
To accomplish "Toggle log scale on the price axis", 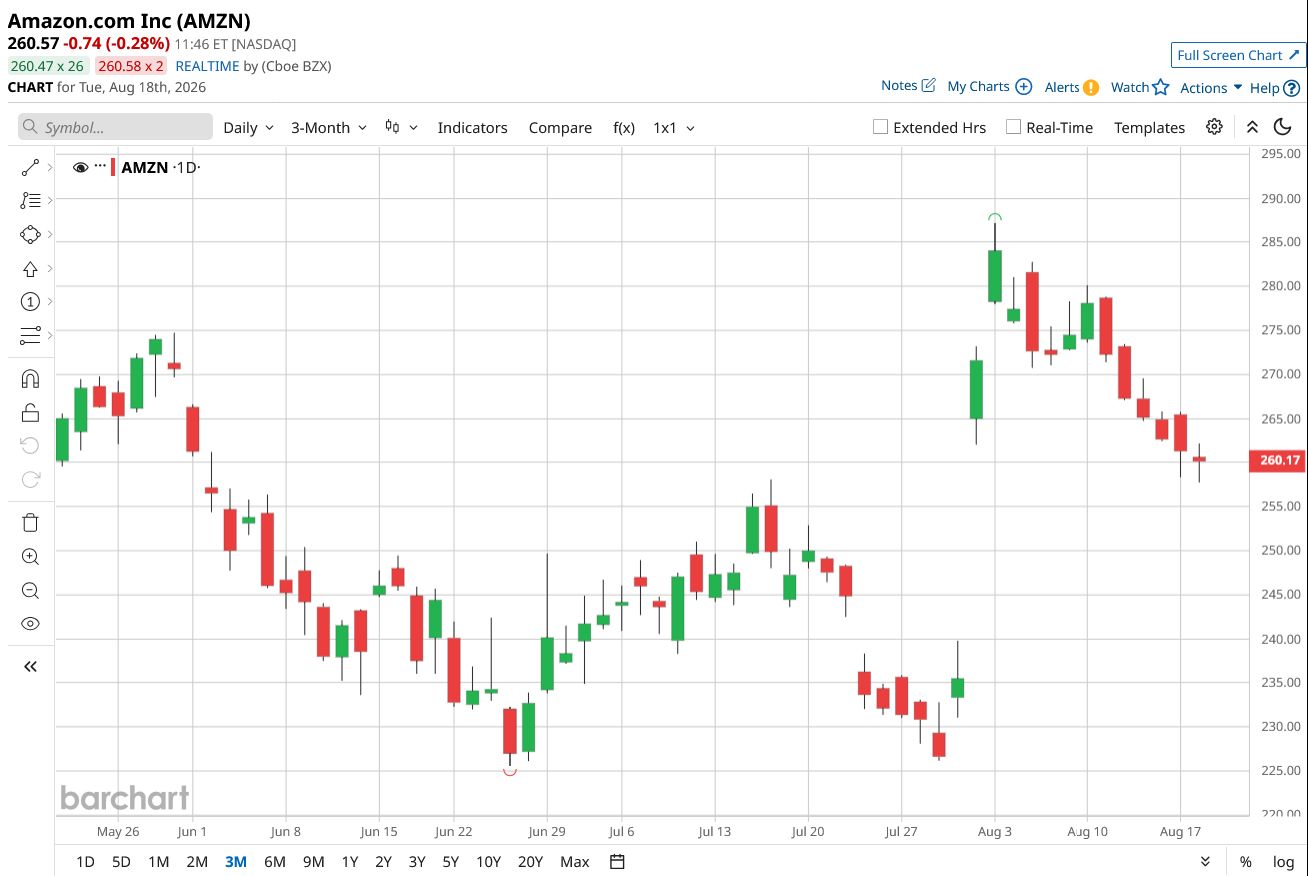I will [1283, 862].
